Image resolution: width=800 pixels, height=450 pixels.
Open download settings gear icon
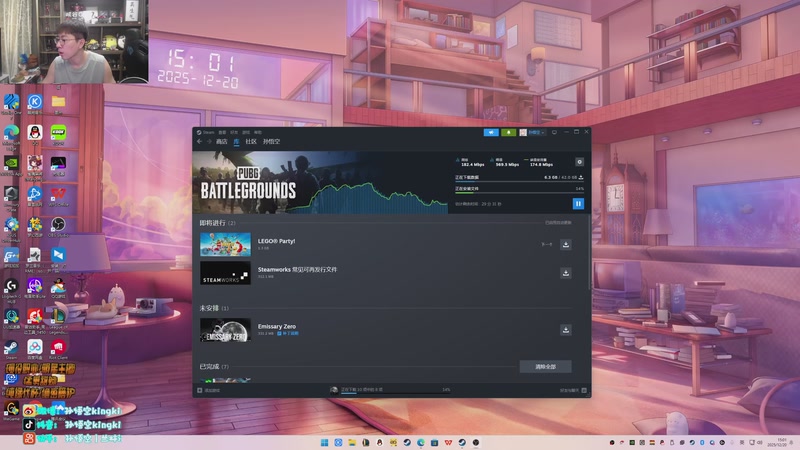tap(579, 162)
